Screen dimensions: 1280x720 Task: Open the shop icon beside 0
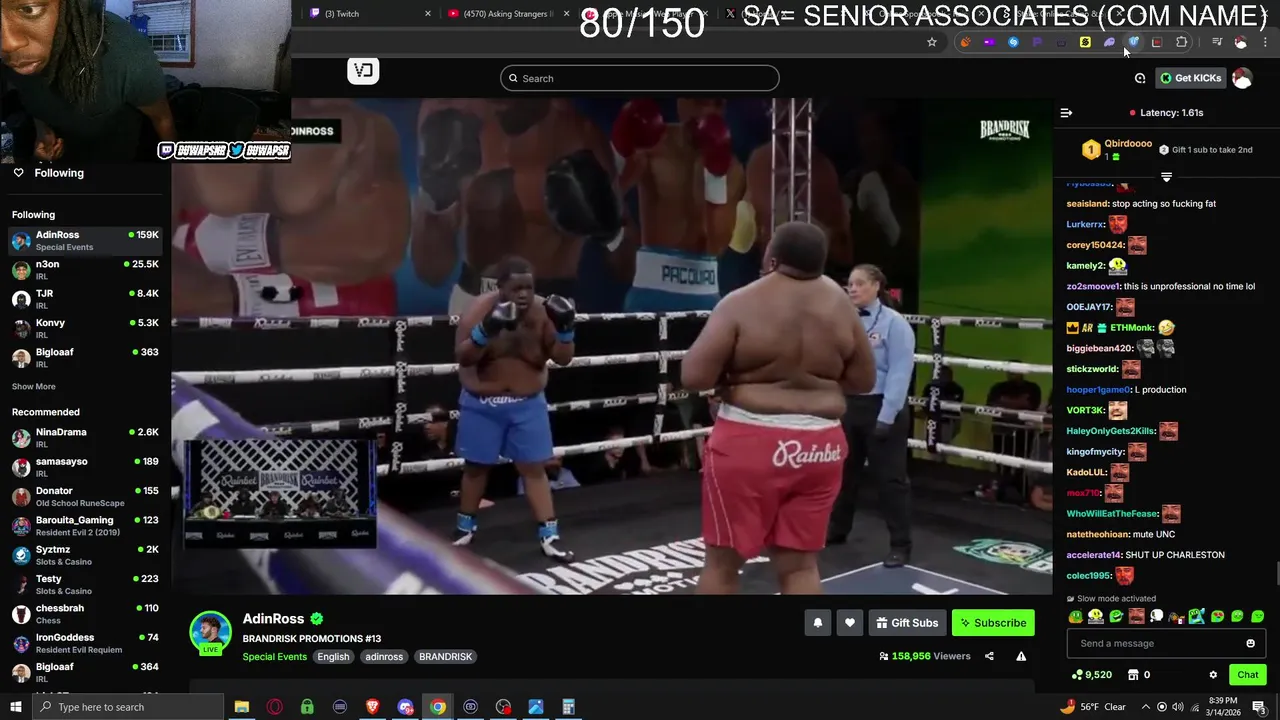[1133, 675]
